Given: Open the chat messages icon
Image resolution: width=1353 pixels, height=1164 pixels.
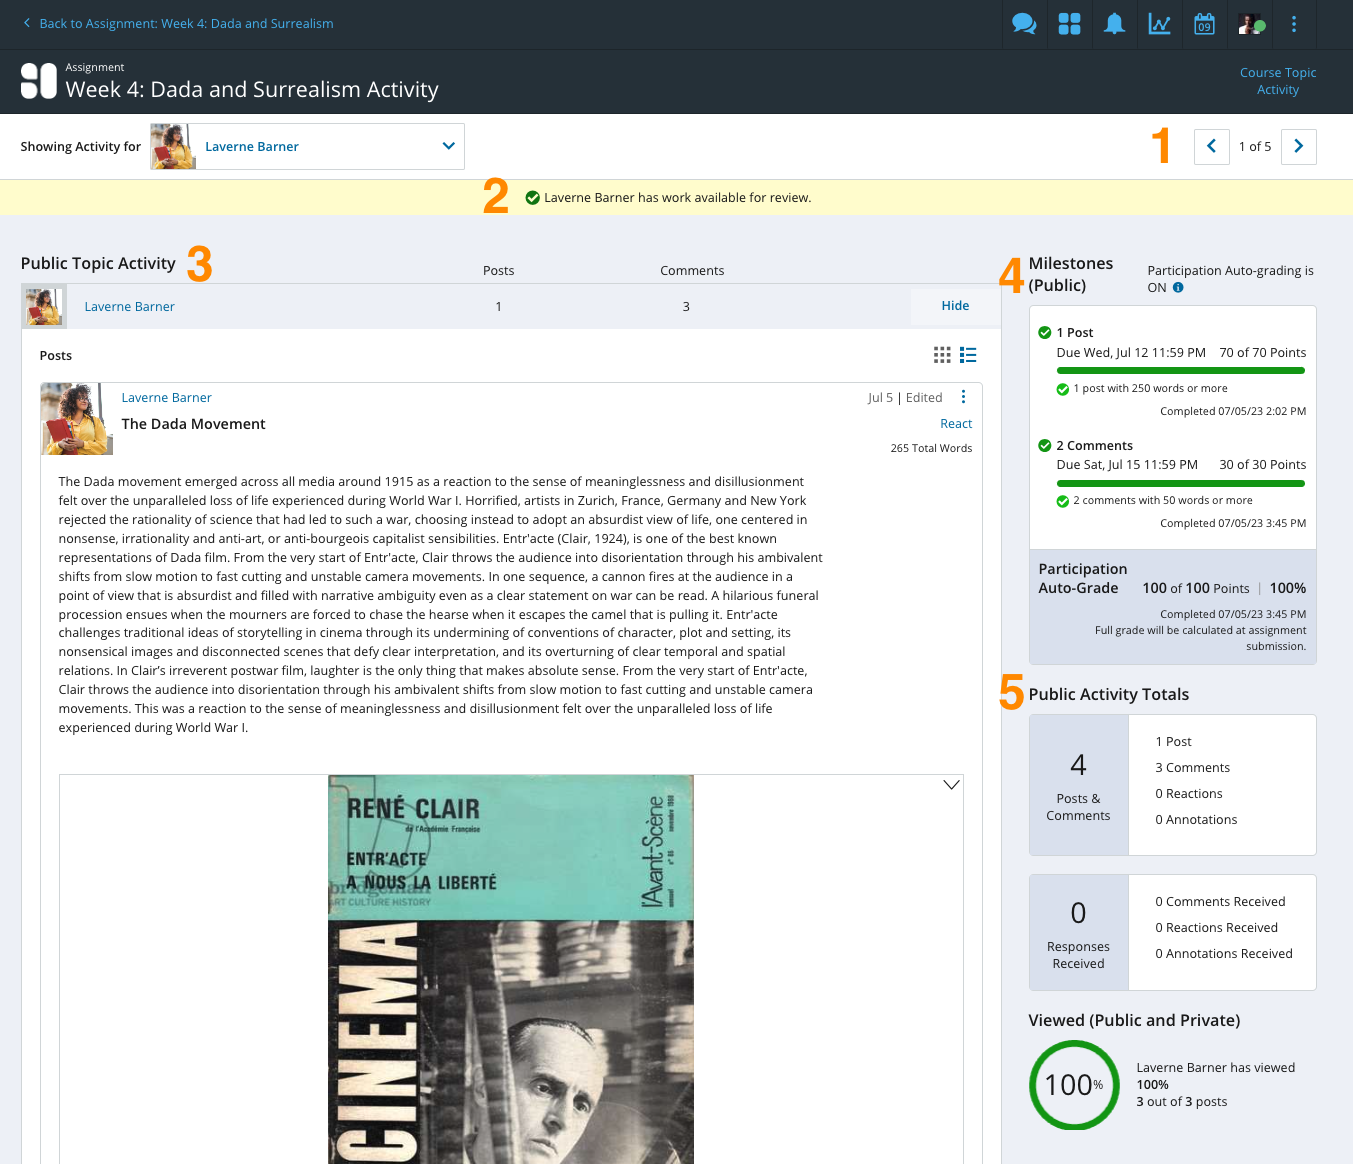Looking at the screenshot, I should click(1023, 23).
